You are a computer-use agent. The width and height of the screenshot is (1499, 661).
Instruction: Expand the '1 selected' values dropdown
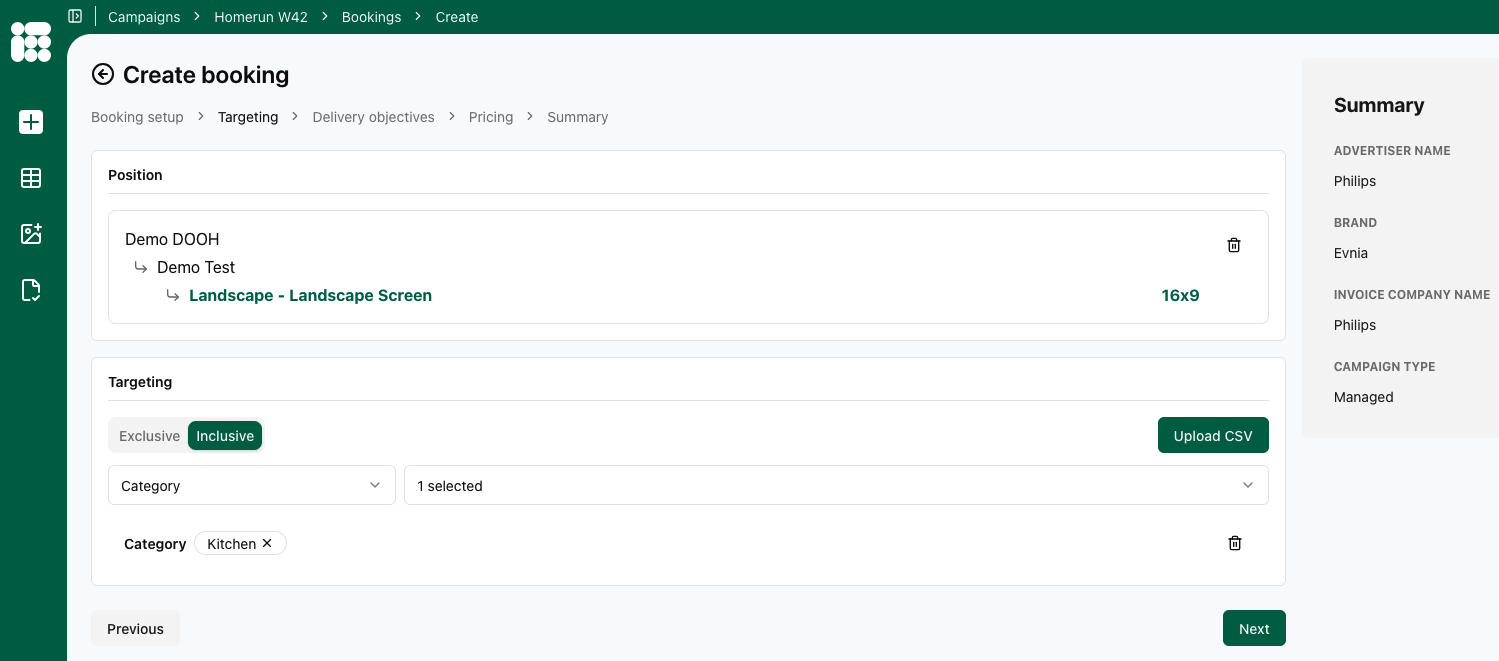click(x=836, y=485)
